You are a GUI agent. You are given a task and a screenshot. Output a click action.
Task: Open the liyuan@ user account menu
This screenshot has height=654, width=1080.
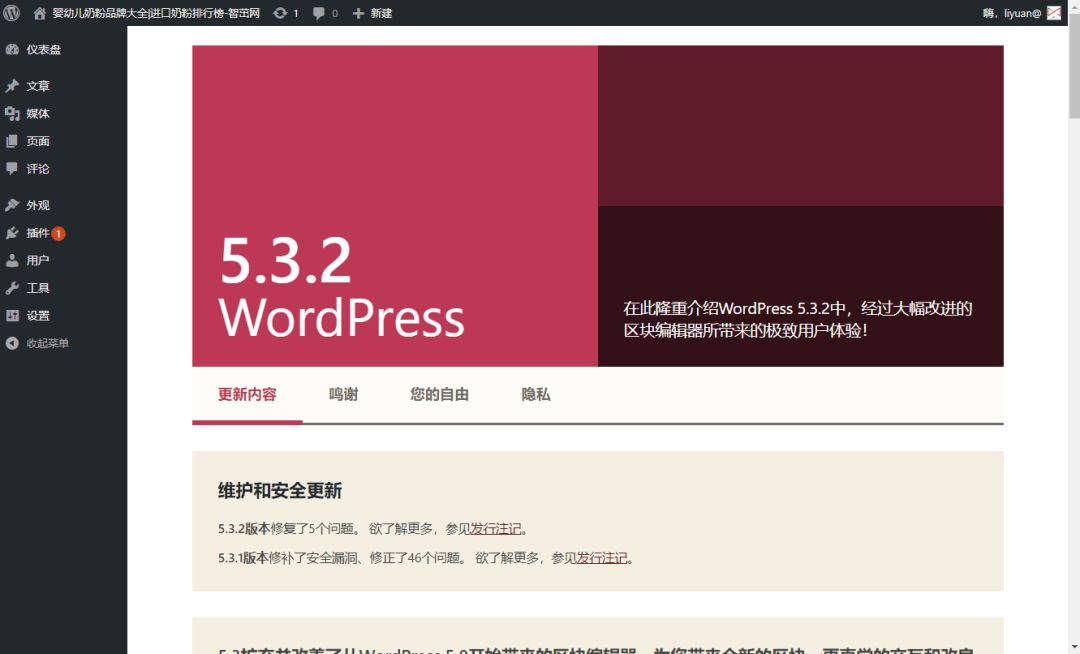[x=1012, y=13]
